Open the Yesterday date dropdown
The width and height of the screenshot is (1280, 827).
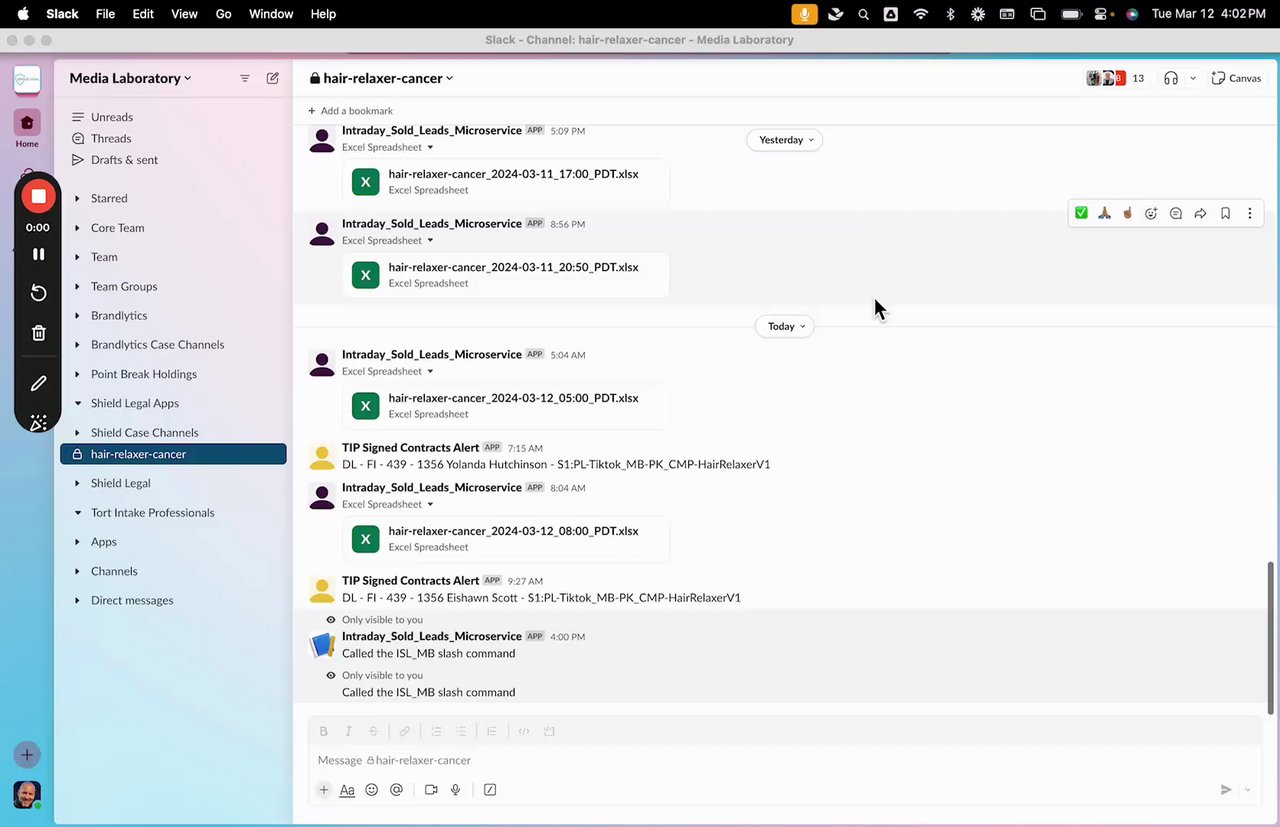coord(785,140)
